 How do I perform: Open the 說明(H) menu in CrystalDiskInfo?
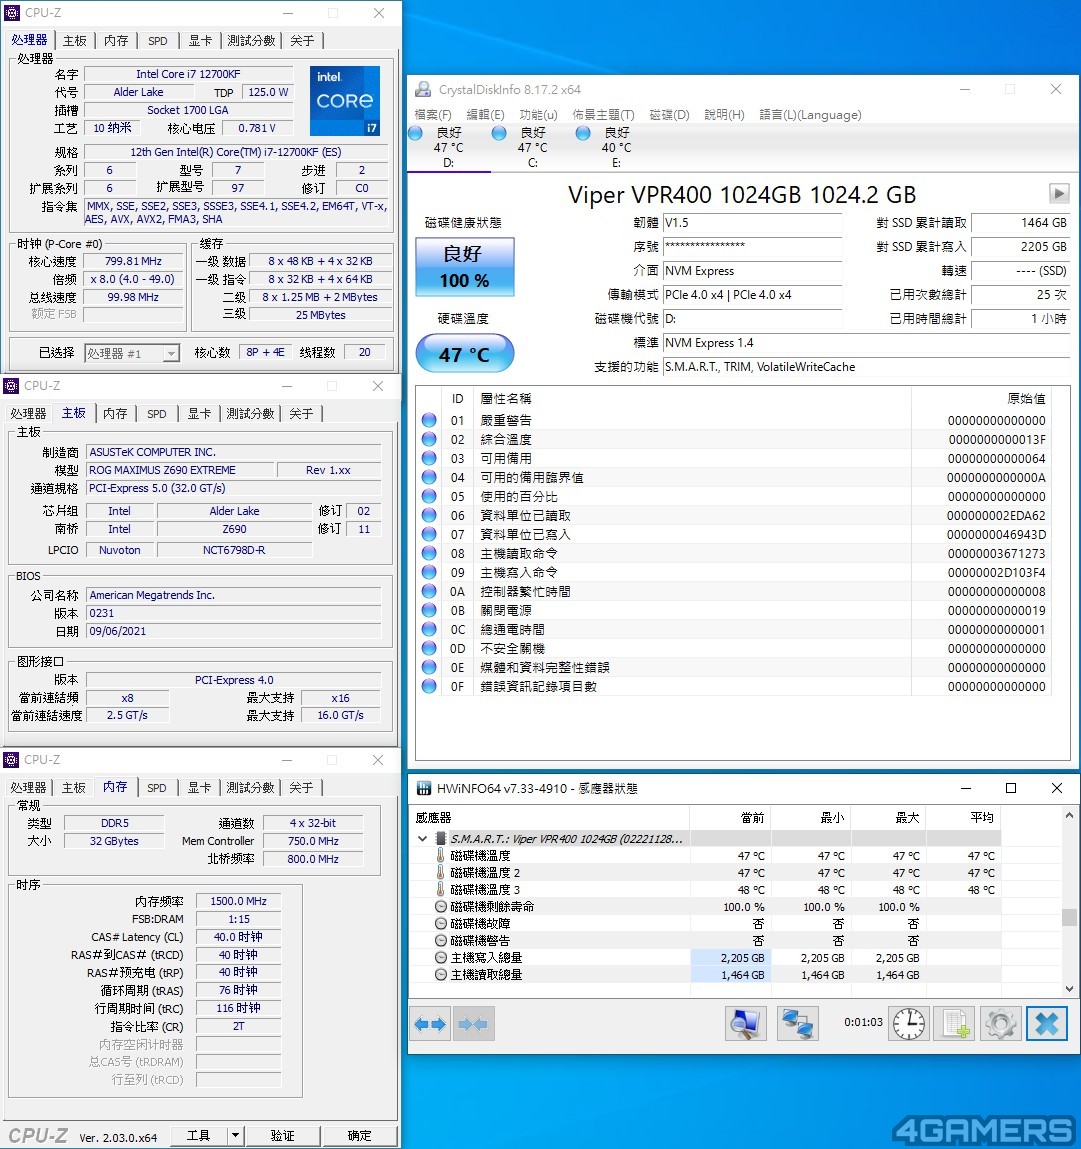(x=724, y=115)
